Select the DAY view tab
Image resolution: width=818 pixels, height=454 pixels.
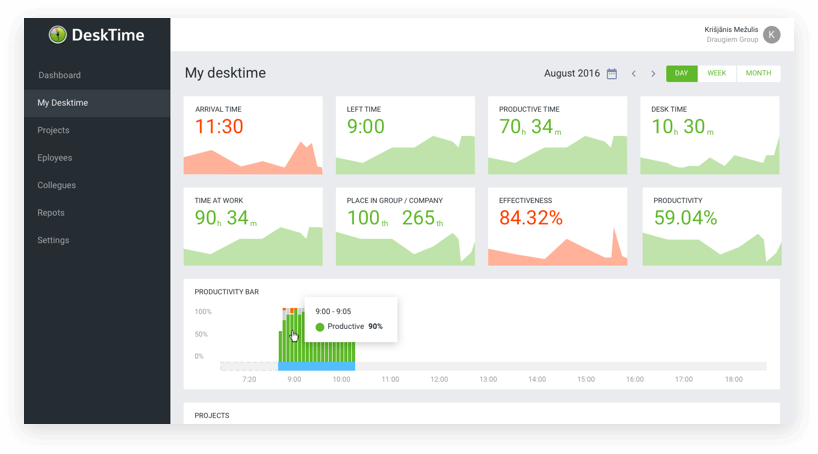click(x=681, y=74)
